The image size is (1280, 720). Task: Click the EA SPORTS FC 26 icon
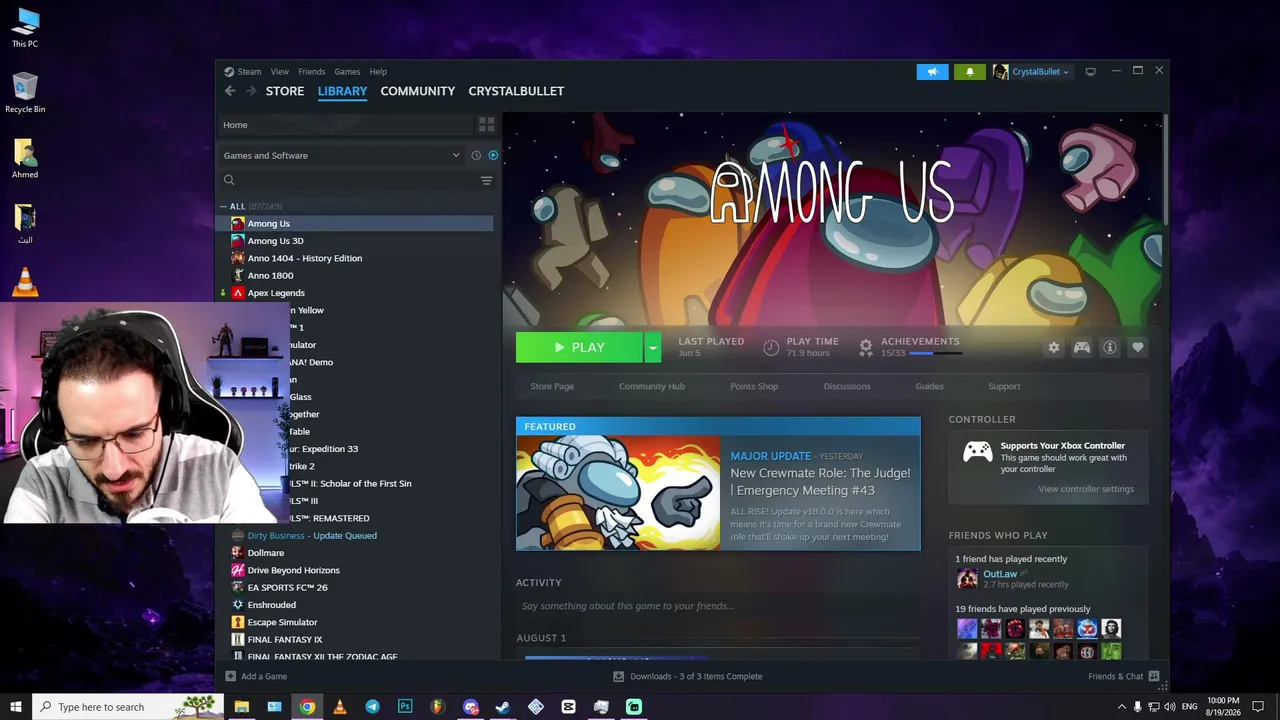point(237,587)
